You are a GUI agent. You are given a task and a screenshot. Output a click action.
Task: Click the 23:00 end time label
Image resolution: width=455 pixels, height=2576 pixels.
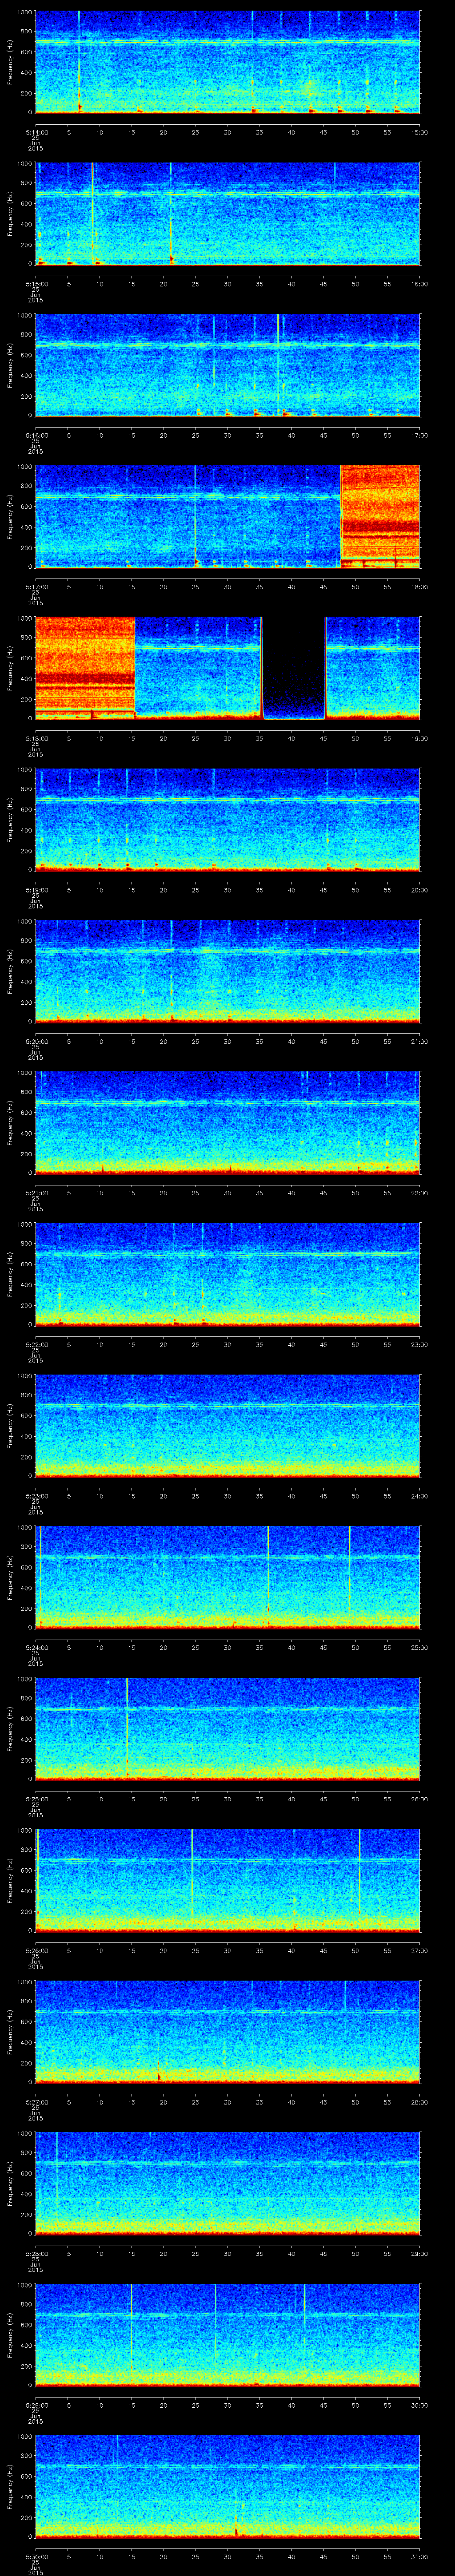tap(419, 1344)
